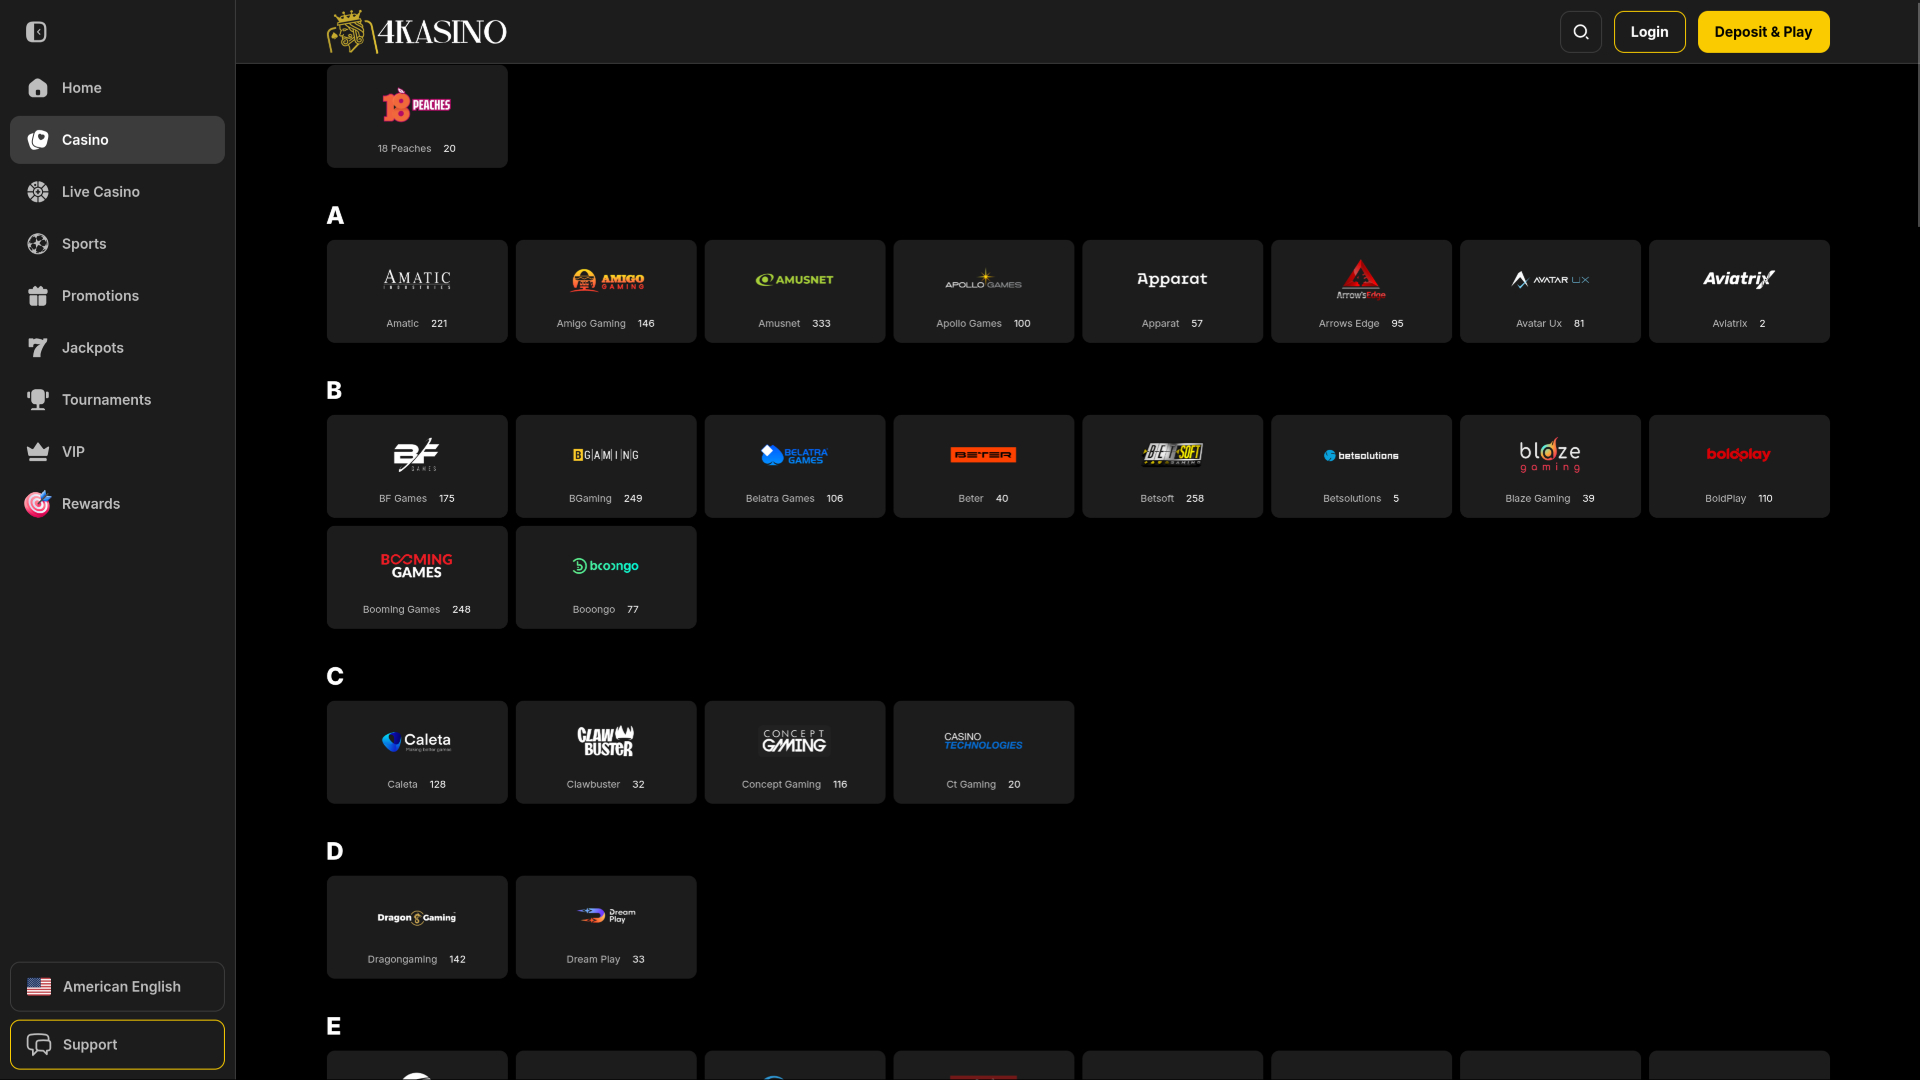Viewport: 1920px width, 1080px height.
Task: Open the American English language selector
Action: [x=117, y=987]
